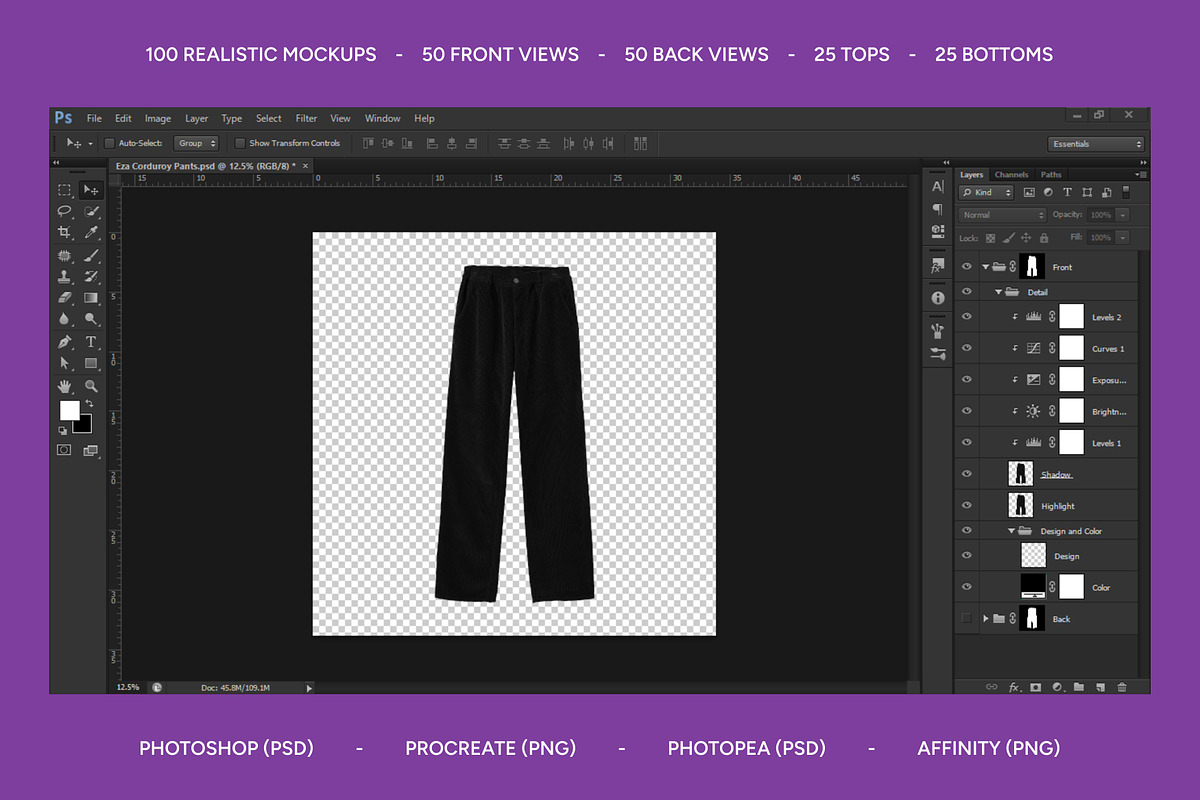Toggle Quick Mask mode
This screenshot has width=1200, height=800.
(64, 450)
